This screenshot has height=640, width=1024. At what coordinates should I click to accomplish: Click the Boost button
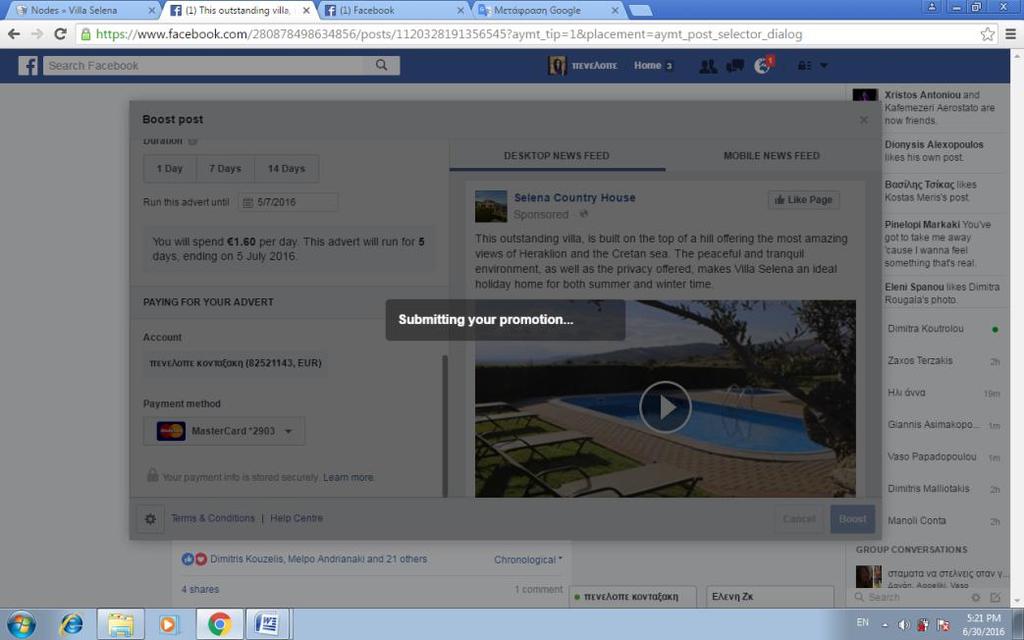click(x=852, y=519)
